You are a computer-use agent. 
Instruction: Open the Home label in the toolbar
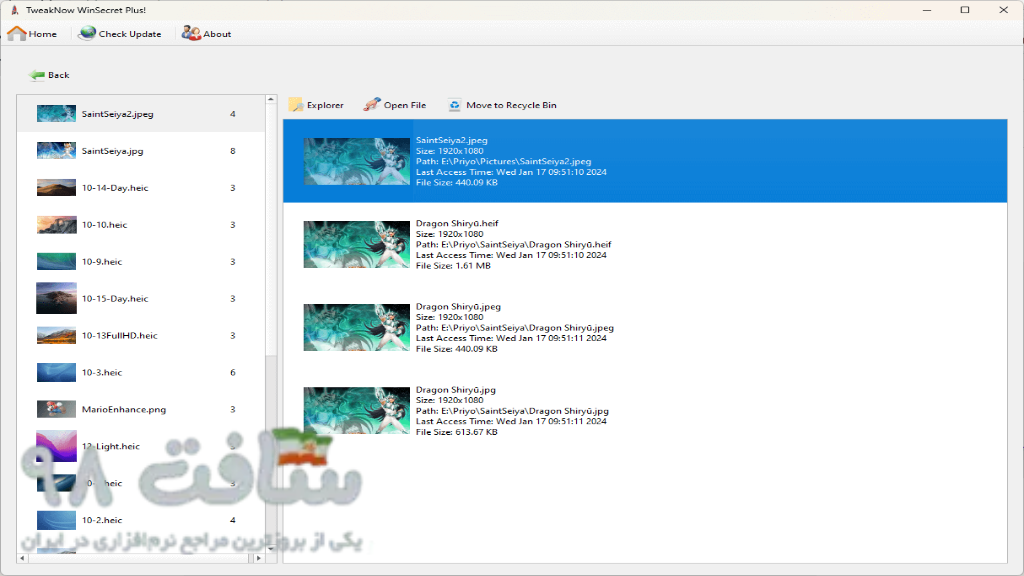(42, 34)
